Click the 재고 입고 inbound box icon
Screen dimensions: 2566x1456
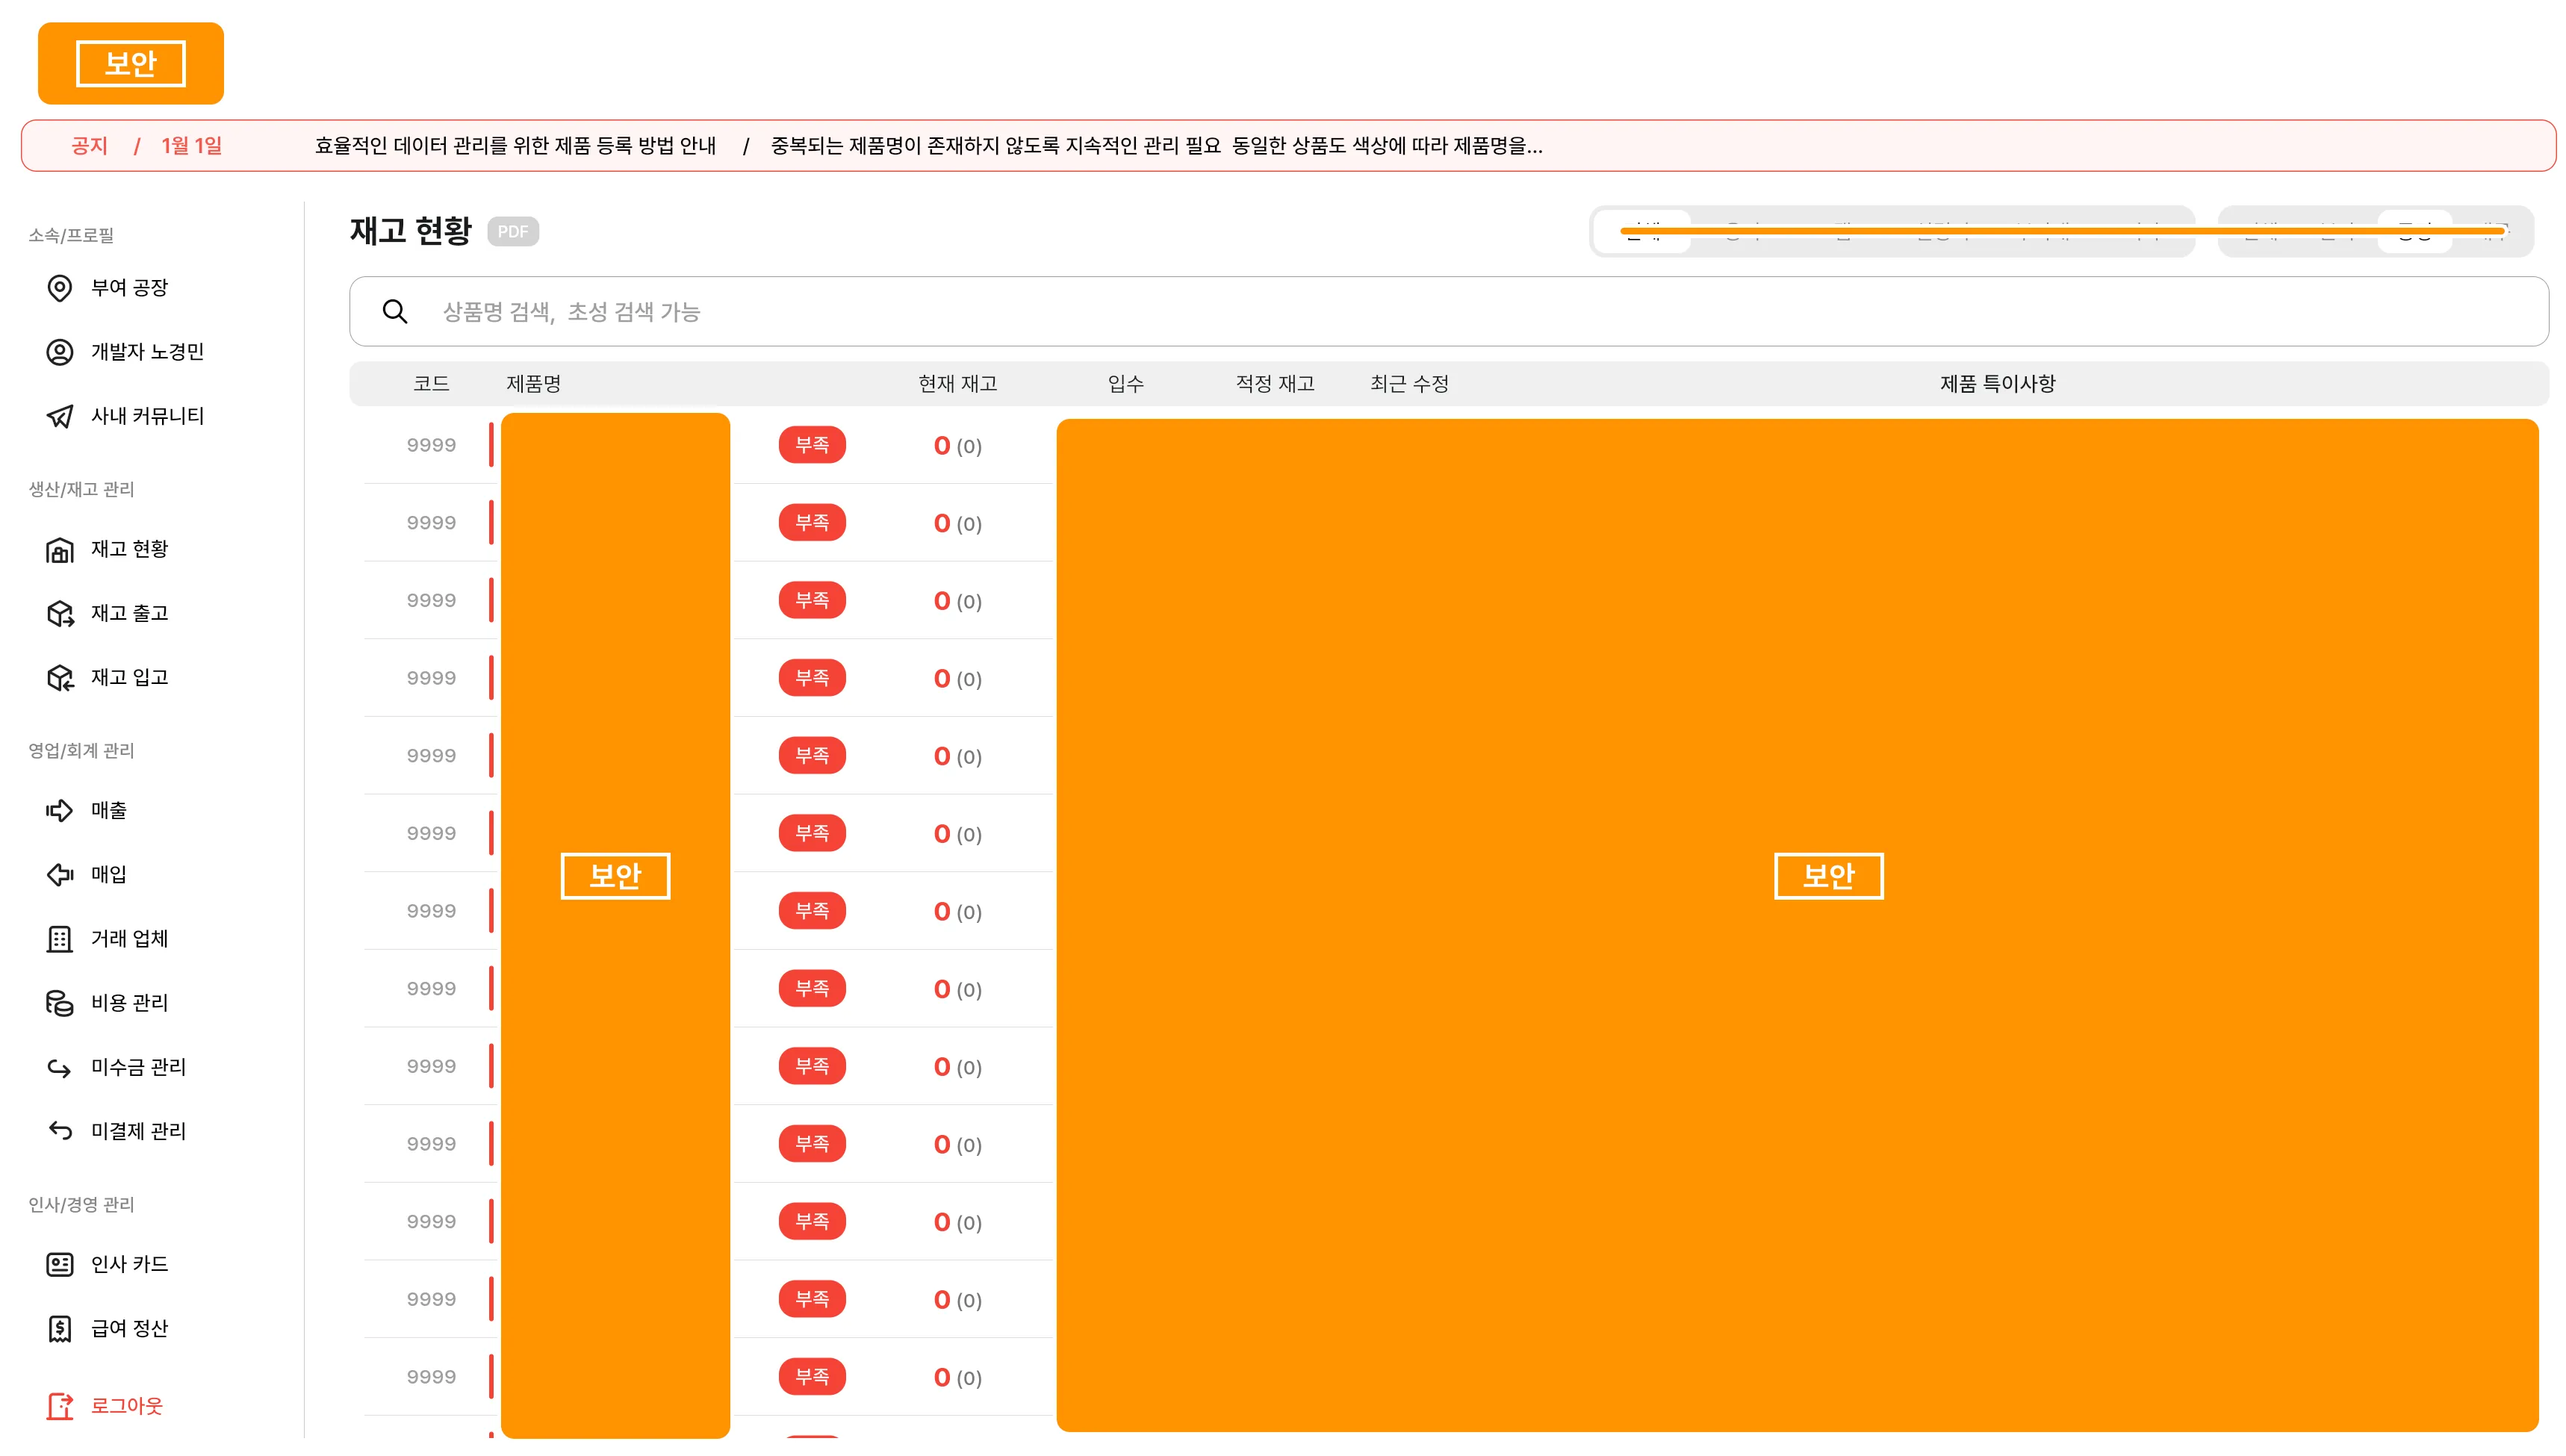coord(60,677)
